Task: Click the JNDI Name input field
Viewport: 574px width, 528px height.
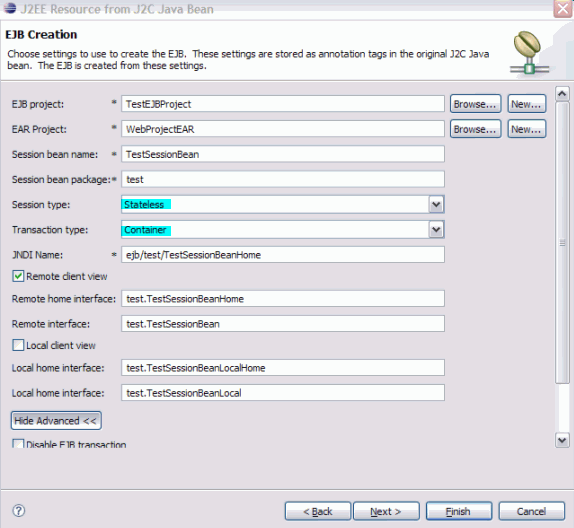Action: tap(283, 254)
